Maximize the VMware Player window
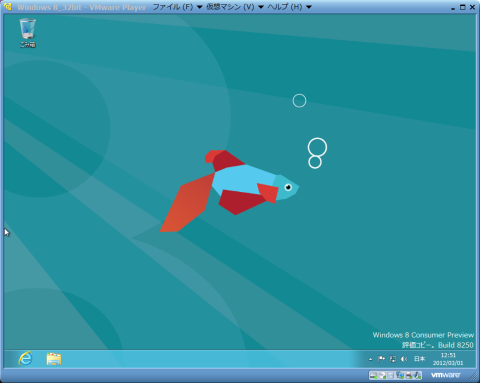This screenshot has width=480, height=383. (462, 7)
